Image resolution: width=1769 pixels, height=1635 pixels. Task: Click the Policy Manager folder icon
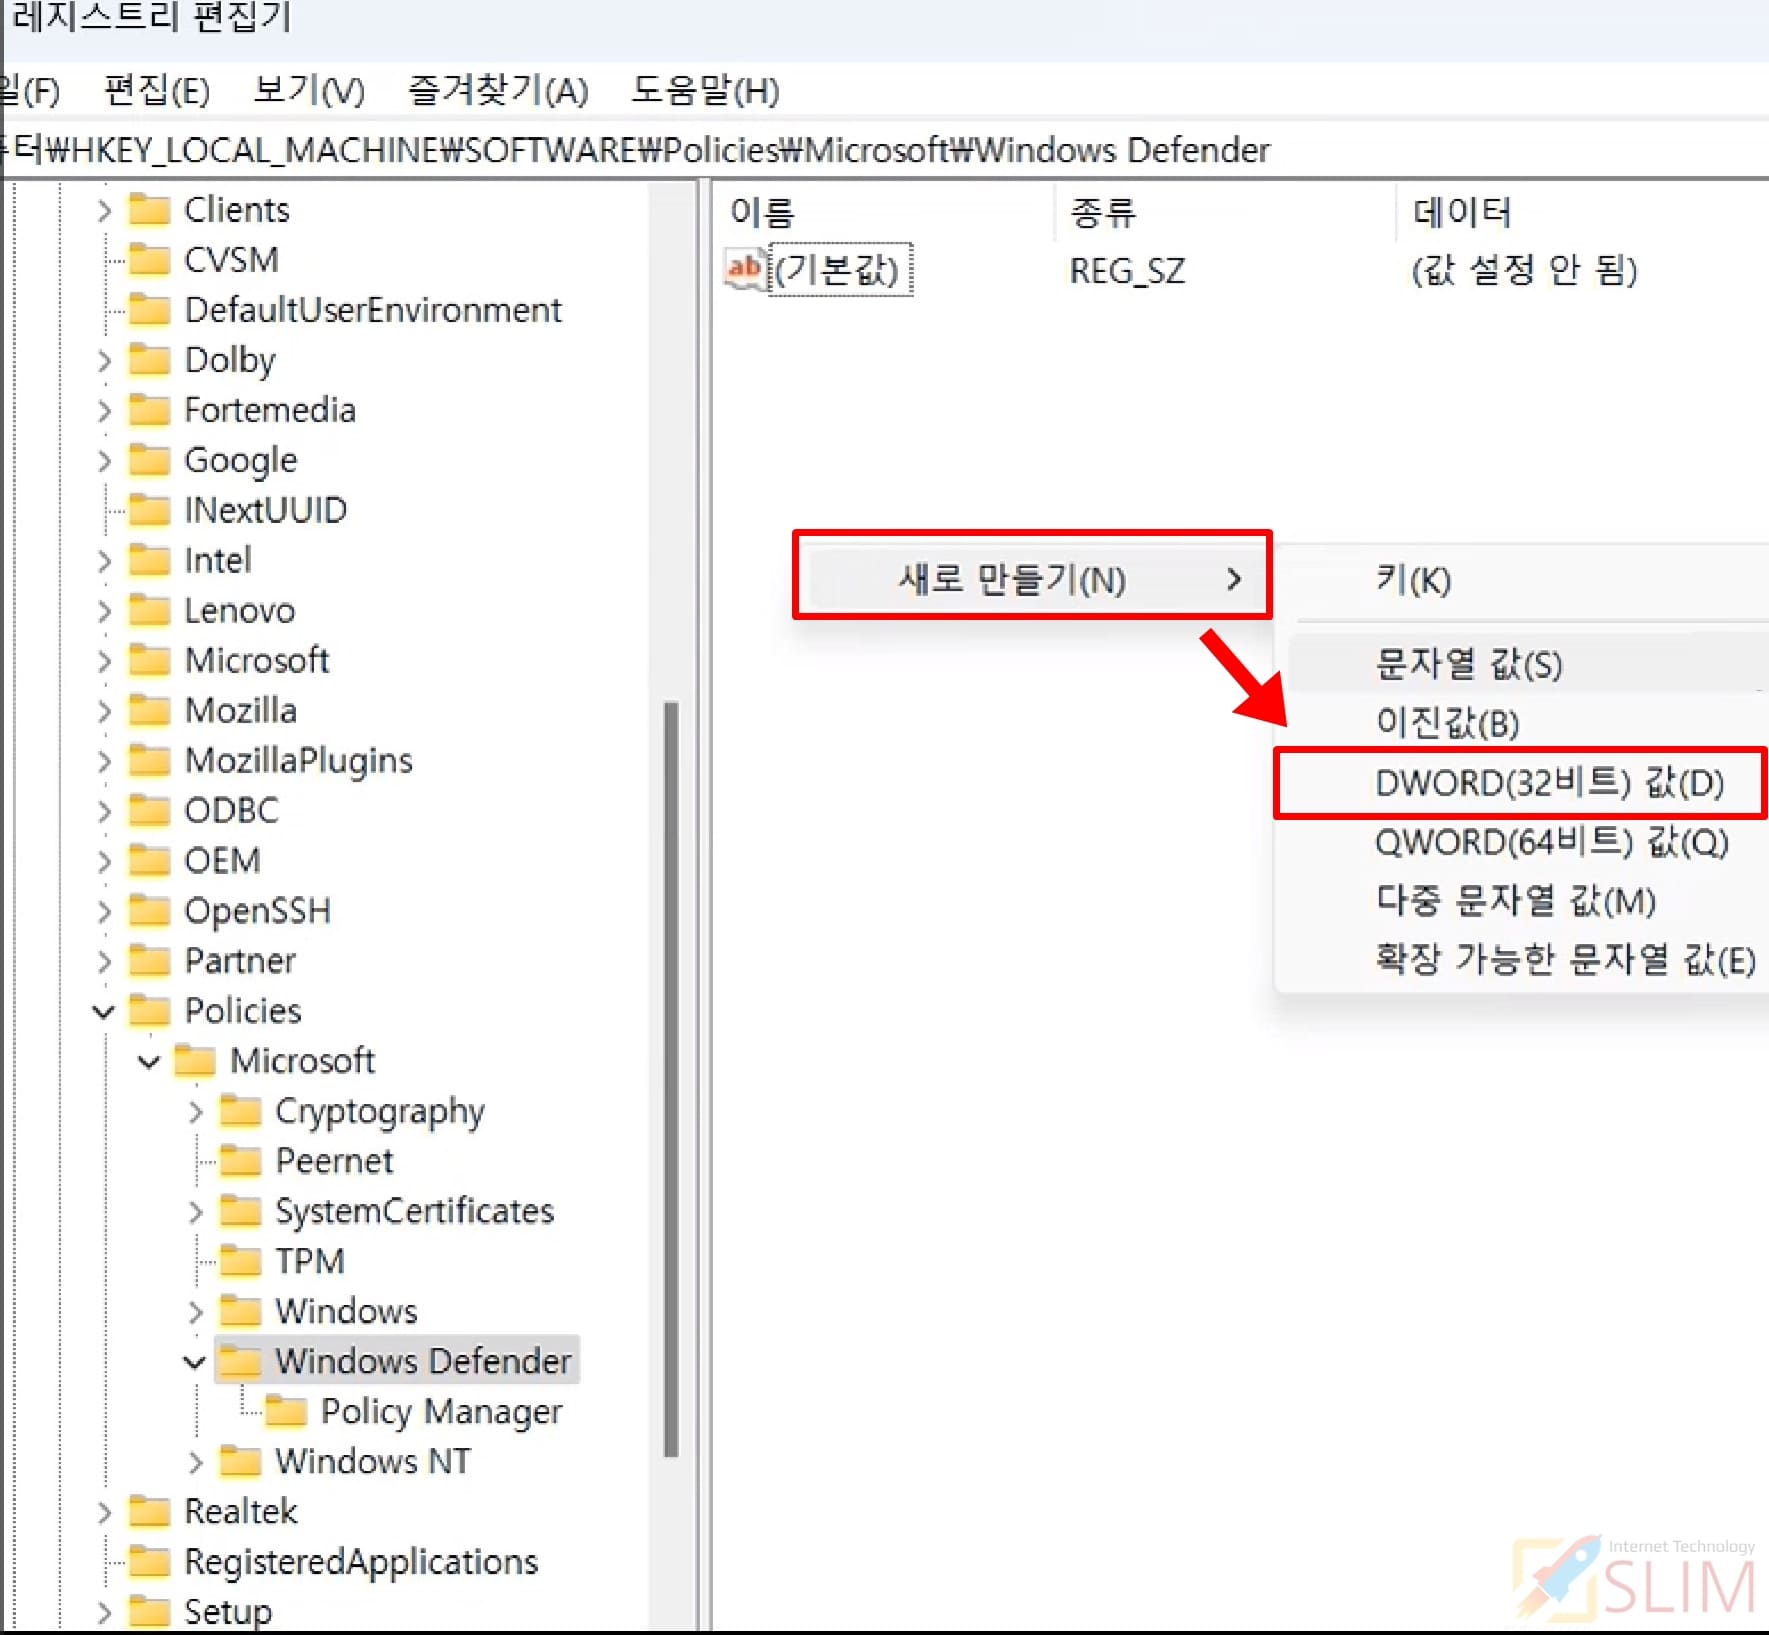[286, 1411]
